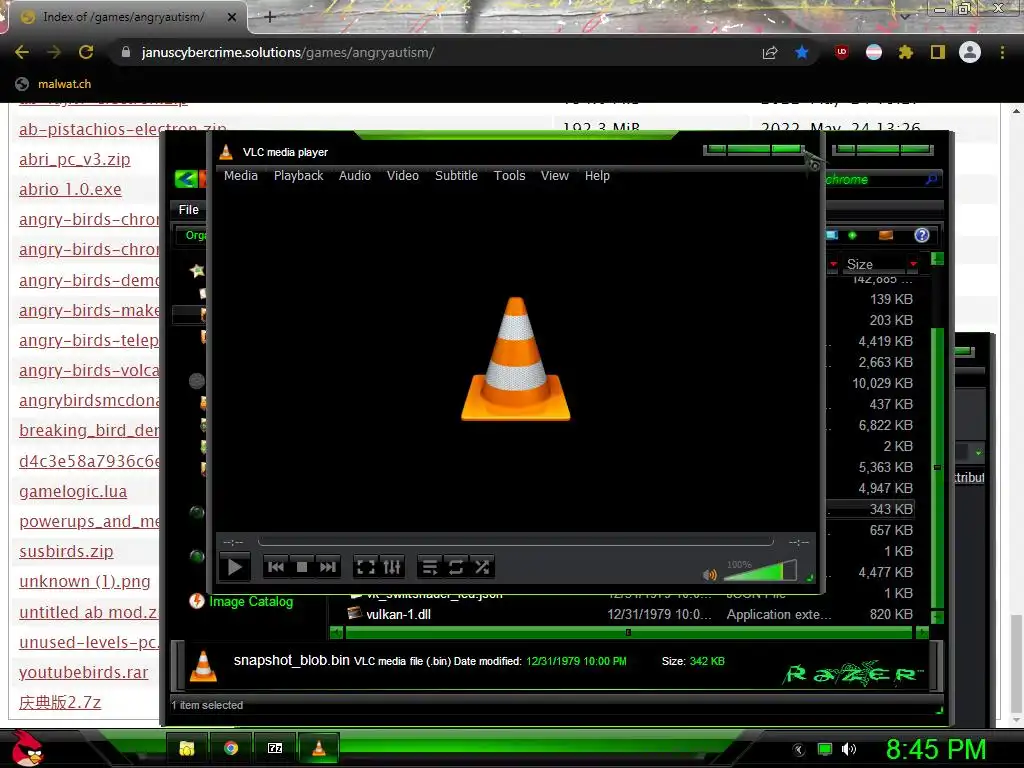
Task: Open Chrome three-dot menu
Action: pos(1002,52)
